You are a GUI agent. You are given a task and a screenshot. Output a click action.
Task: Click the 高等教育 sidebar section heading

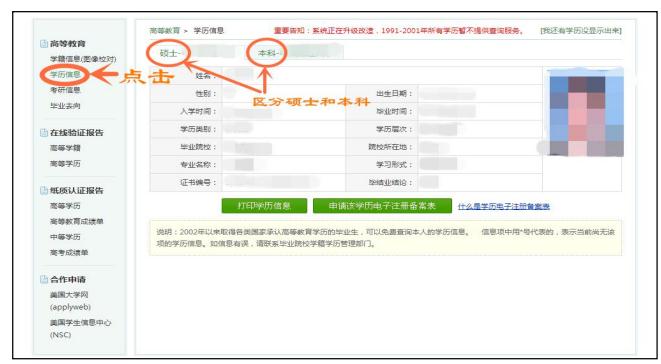pos(68,44)
